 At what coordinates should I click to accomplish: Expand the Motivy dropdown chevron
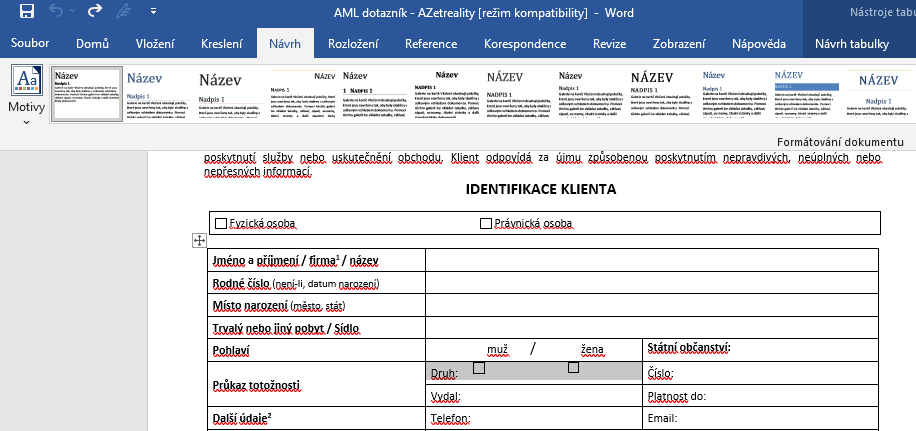26,123
